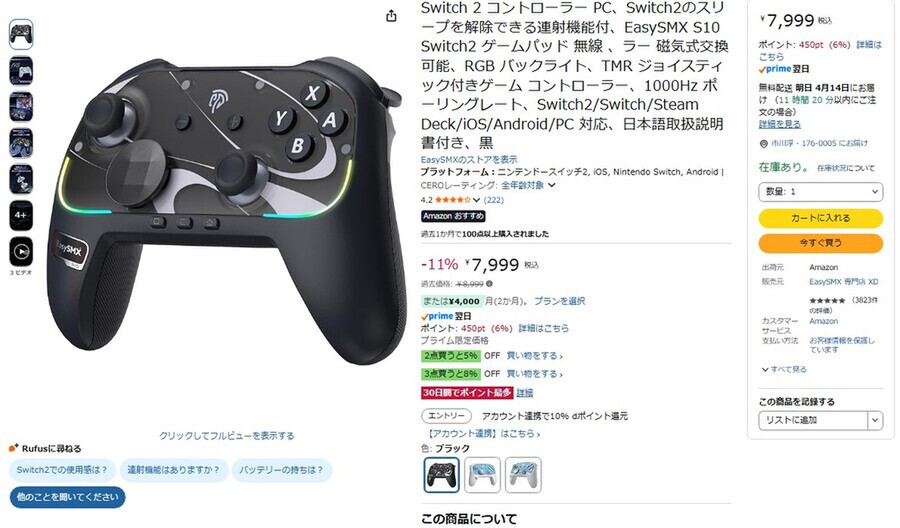Click the 今すぐ買う buy now button
This screenshot has height=528, width=900.
coord(820,243)
